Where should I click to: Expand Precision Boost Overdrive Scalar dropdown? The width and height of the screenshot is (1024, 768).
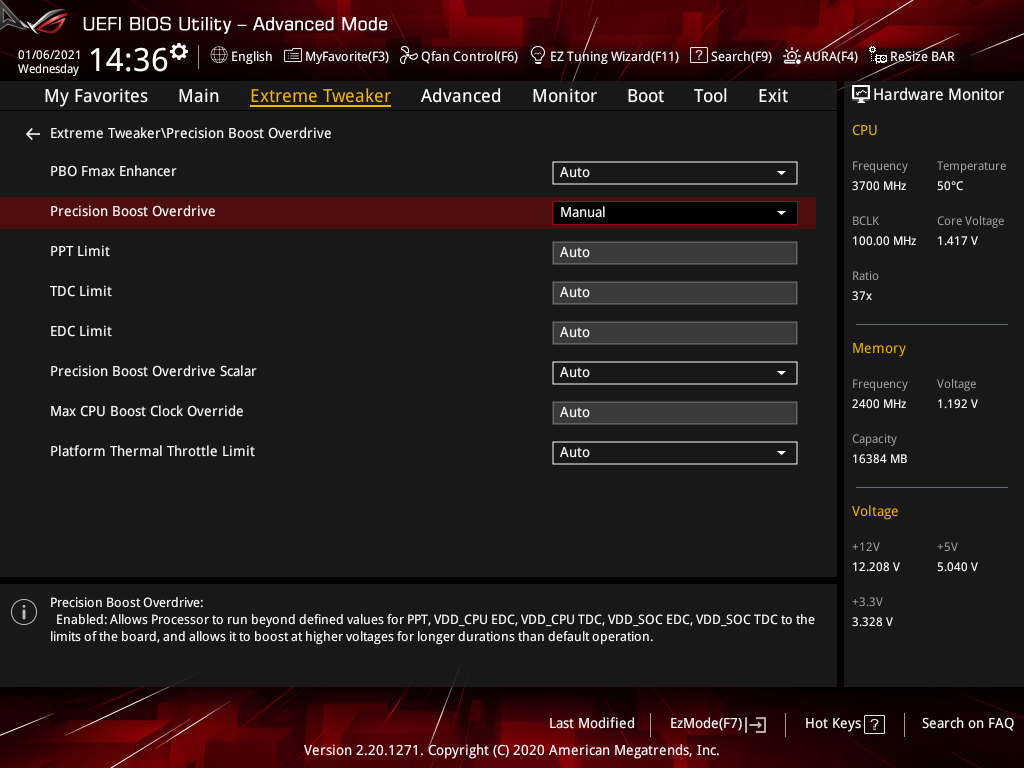(x=675, y=372)
